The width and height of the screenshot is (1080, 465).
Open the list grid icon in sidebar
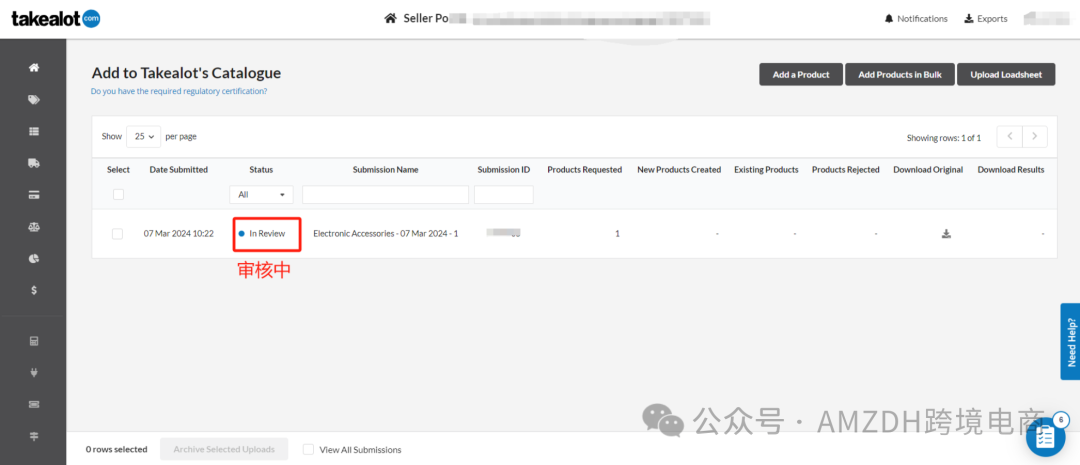click(33, 132)
